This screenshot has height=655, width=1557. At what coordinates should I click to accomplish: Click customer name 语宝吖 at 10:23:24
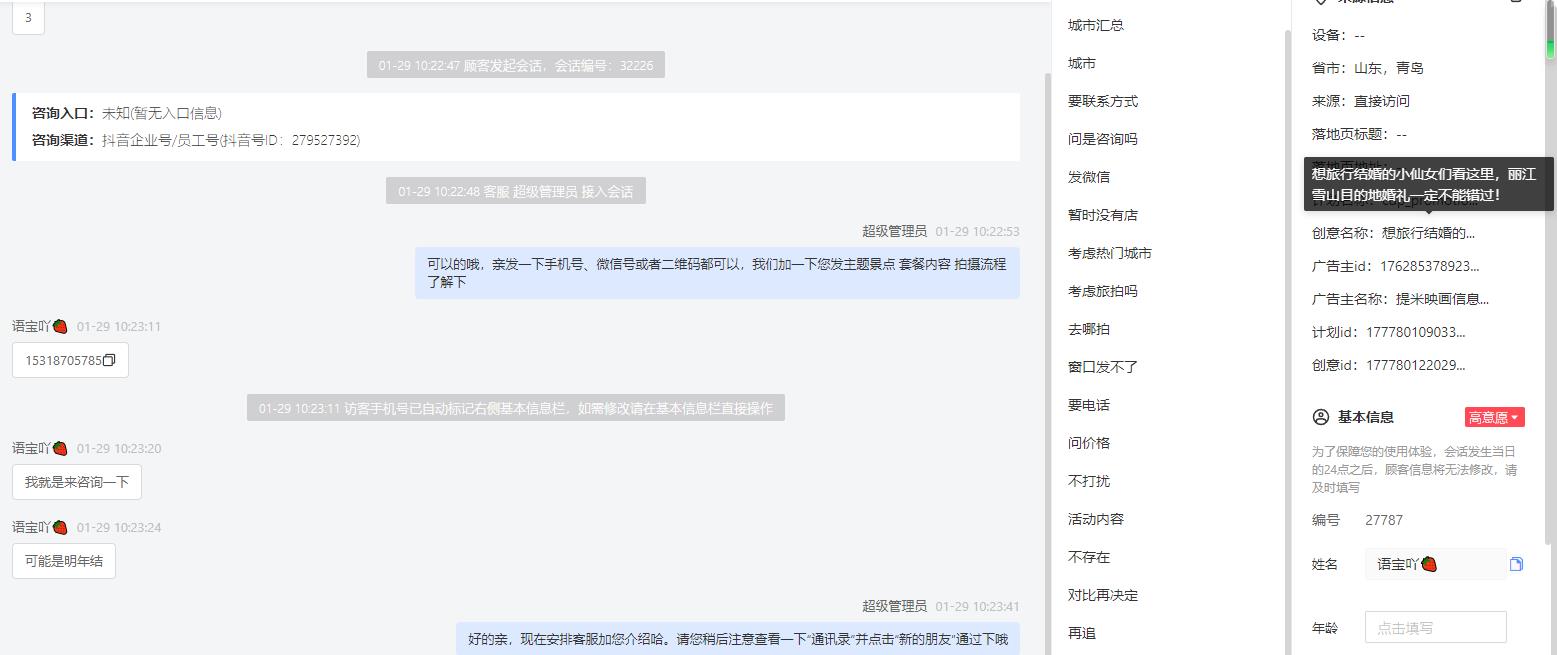tap(39, 527)
